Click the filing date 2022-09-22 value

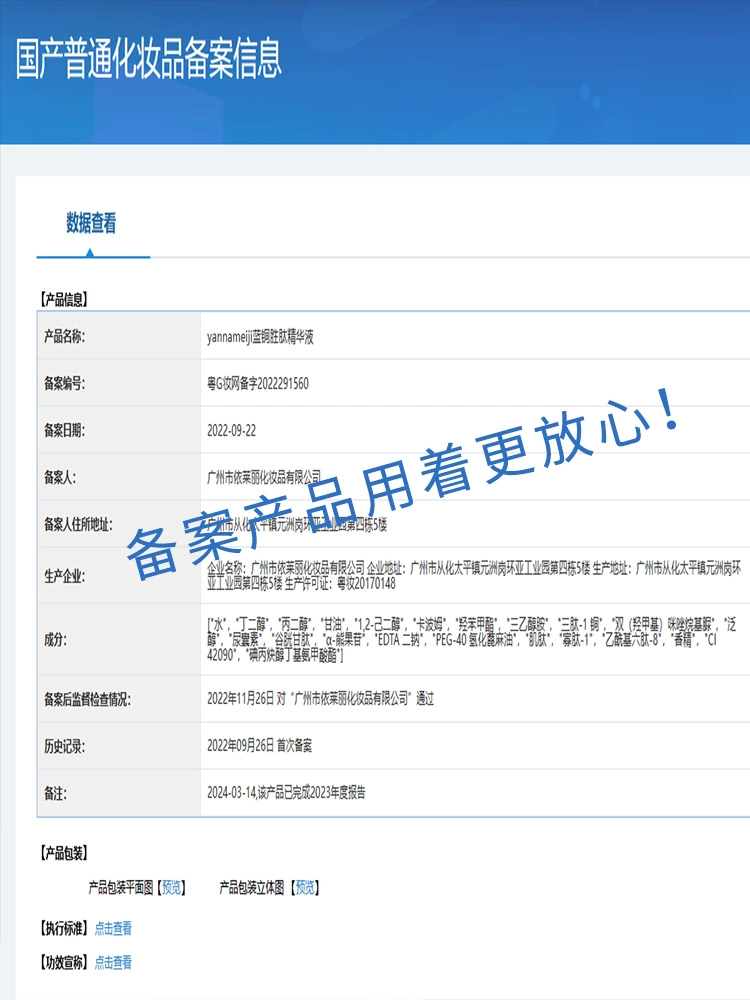pyautogui.click(x=231, y=430)
